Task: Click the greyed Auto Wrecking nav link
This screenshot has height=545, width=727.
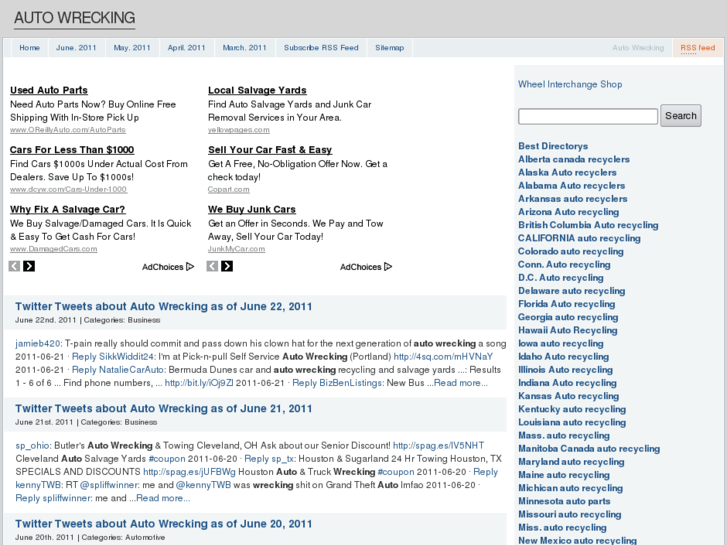Action: [x=638, y=48]
